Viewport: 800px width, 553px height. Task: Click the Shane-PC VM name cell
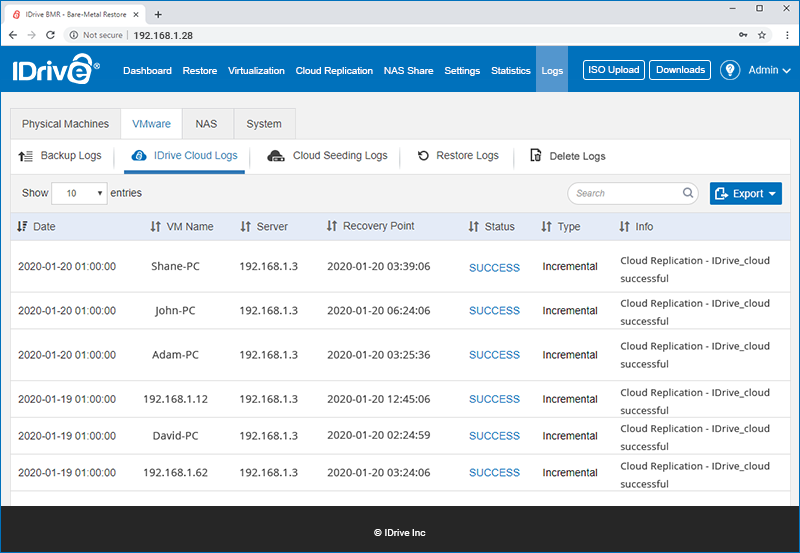[x=175, y=266]
